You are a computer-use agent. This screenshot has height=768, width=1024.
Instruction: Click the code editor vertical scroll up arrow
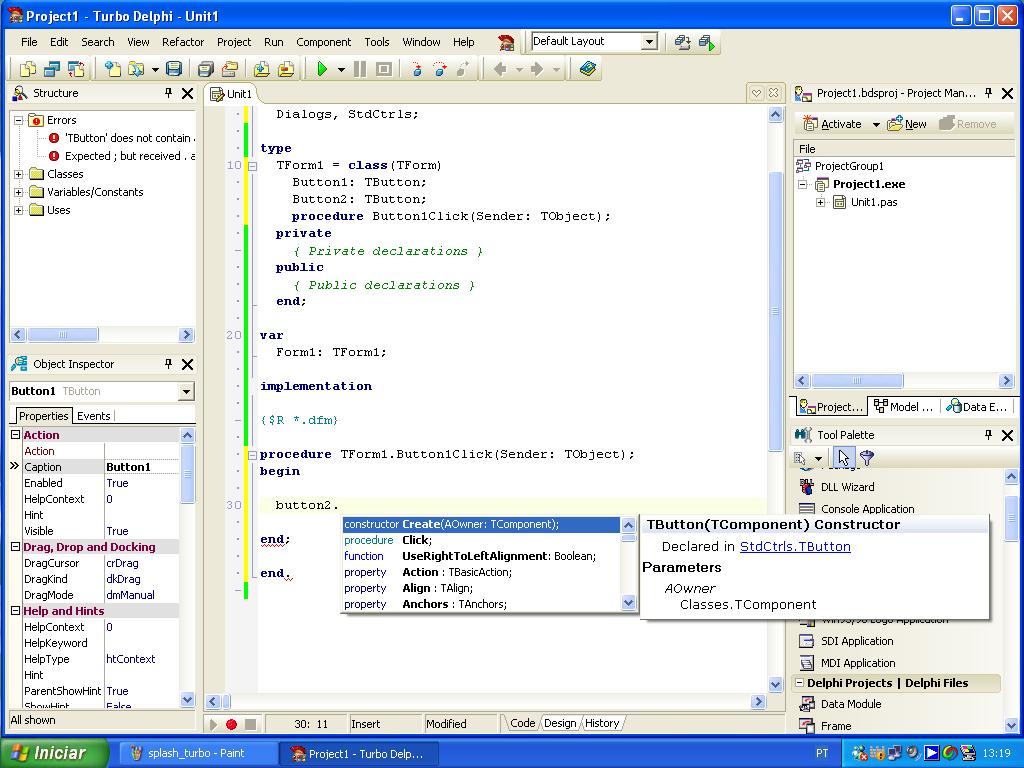pyautogui.click(x=775, y=115)
